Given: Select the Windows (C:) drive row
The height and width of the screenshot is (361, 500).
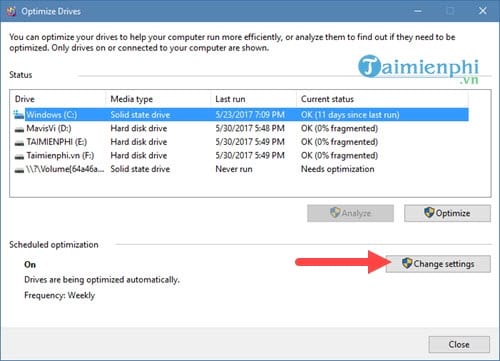Looking at the screenshot, I should pos(241,115).
